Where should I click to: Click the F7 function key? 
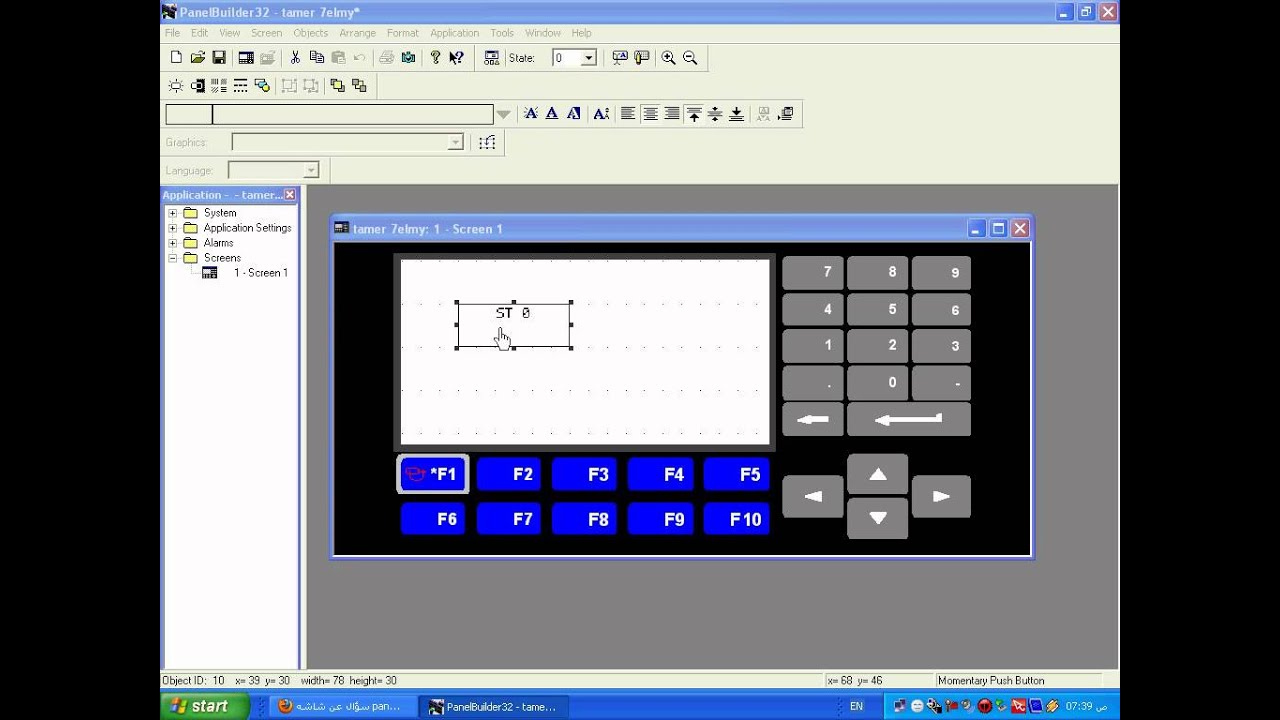509,519
